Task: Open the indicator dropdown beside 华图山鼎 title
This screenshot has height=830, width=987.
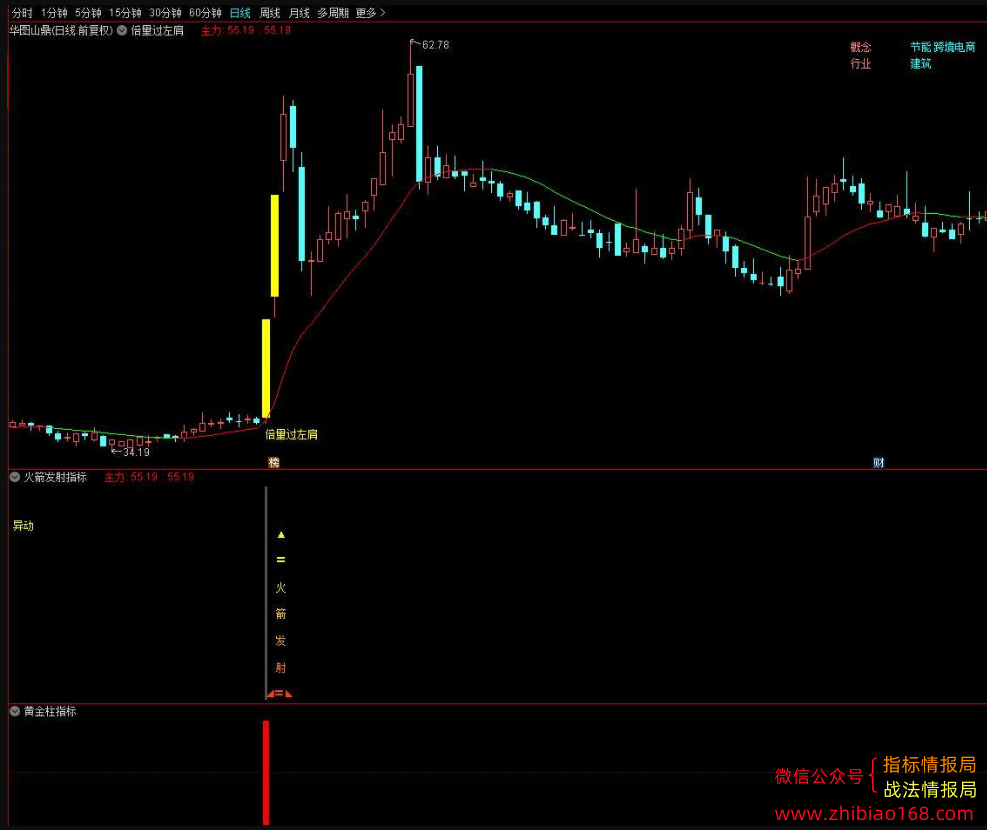Action: [122, 30]
